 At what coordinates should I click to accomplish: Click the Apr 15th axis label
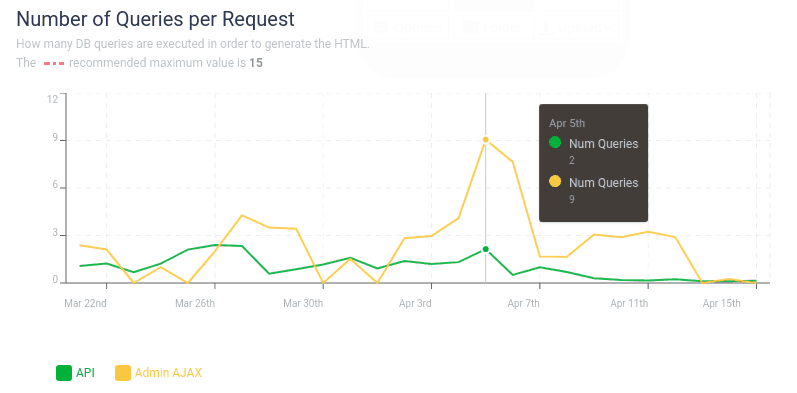tap(722, 304)
